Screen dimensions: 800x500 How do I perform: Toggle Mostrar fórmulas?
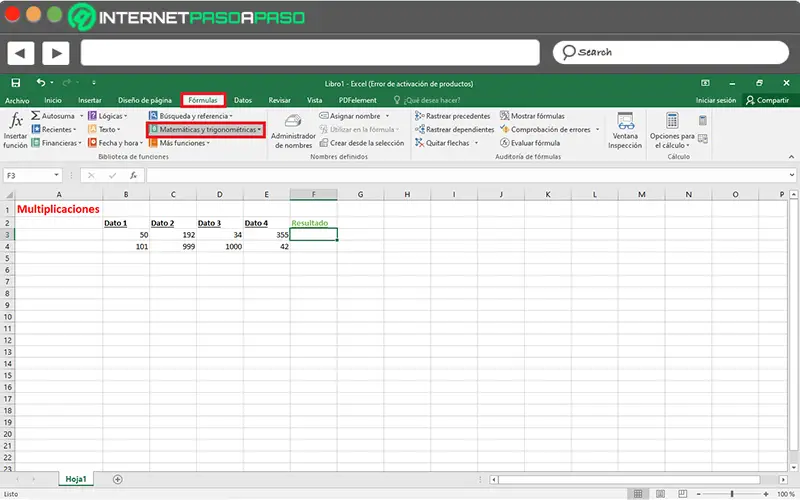532,116
